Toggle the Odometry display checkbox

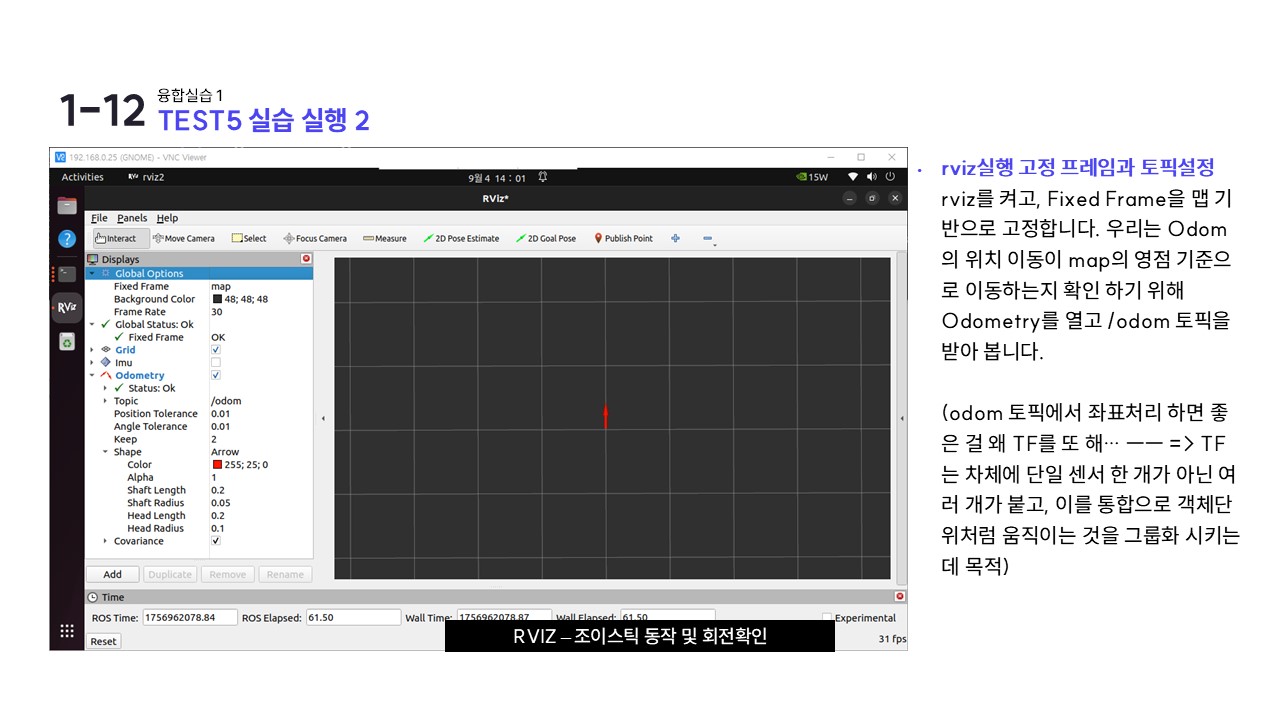[216, 376]
